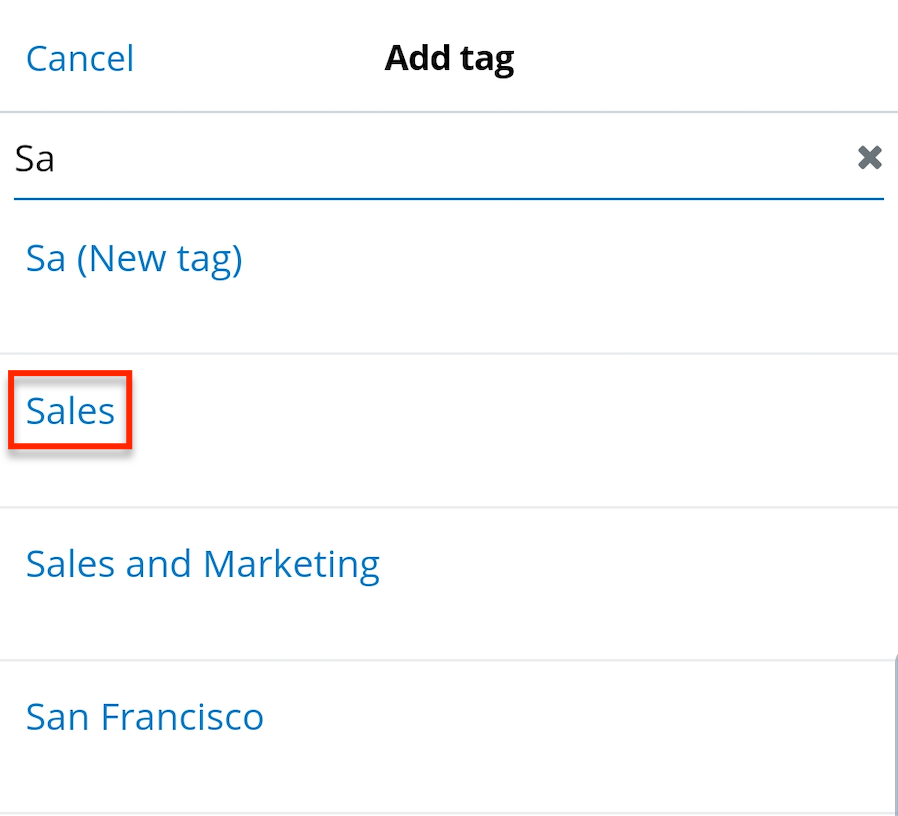
Task: Add San Francisco as a tag
Action: pyautogui.click(x=145, y=717)
